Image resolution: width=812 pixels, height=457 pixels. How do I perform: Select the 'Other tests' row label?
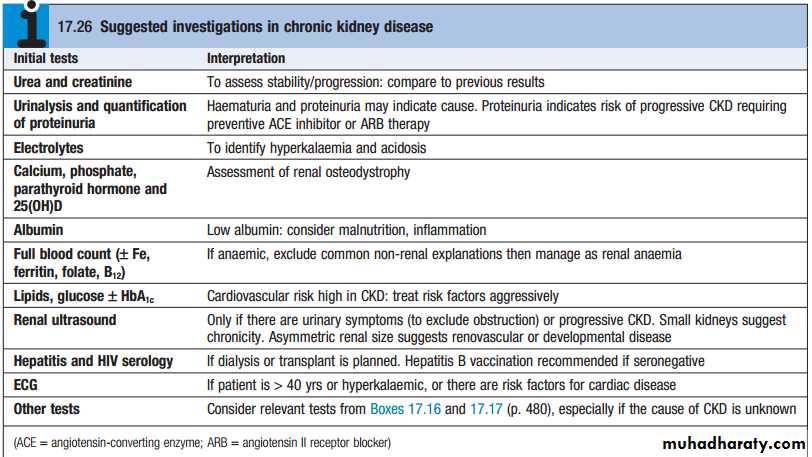(x=46, y=409)
